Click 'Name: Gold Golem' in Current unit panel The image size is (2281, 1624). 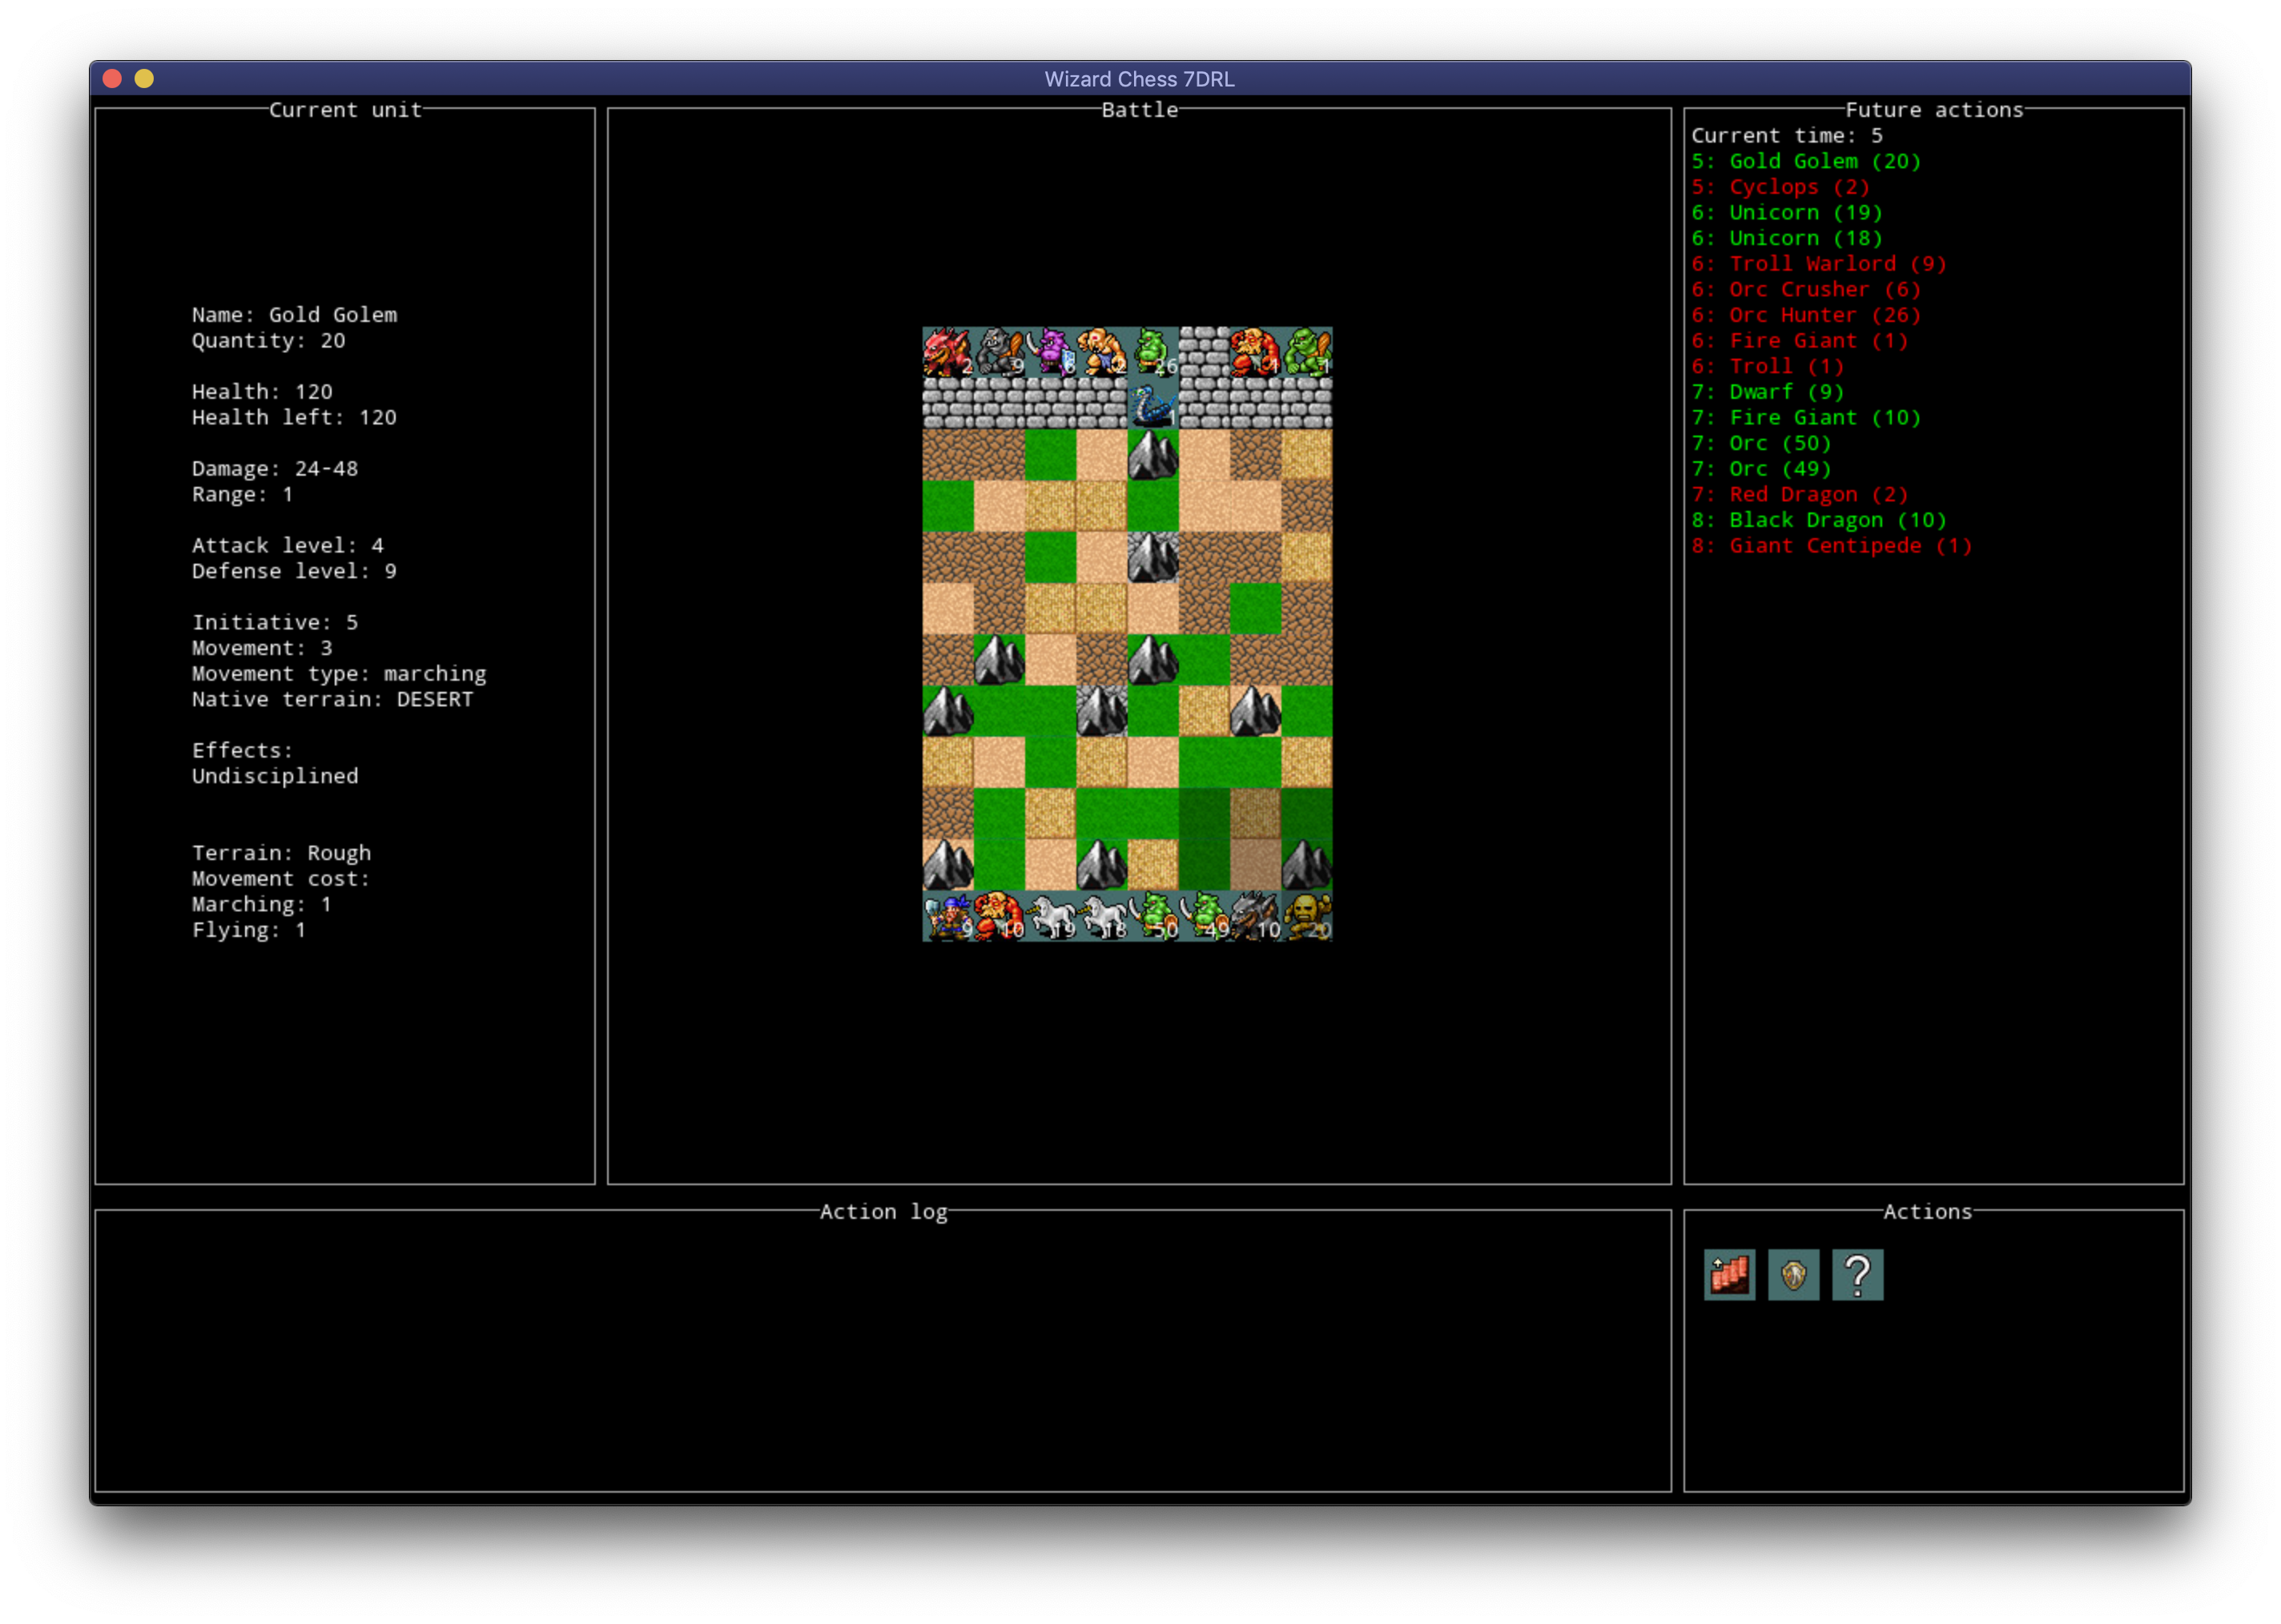[295, 315]
